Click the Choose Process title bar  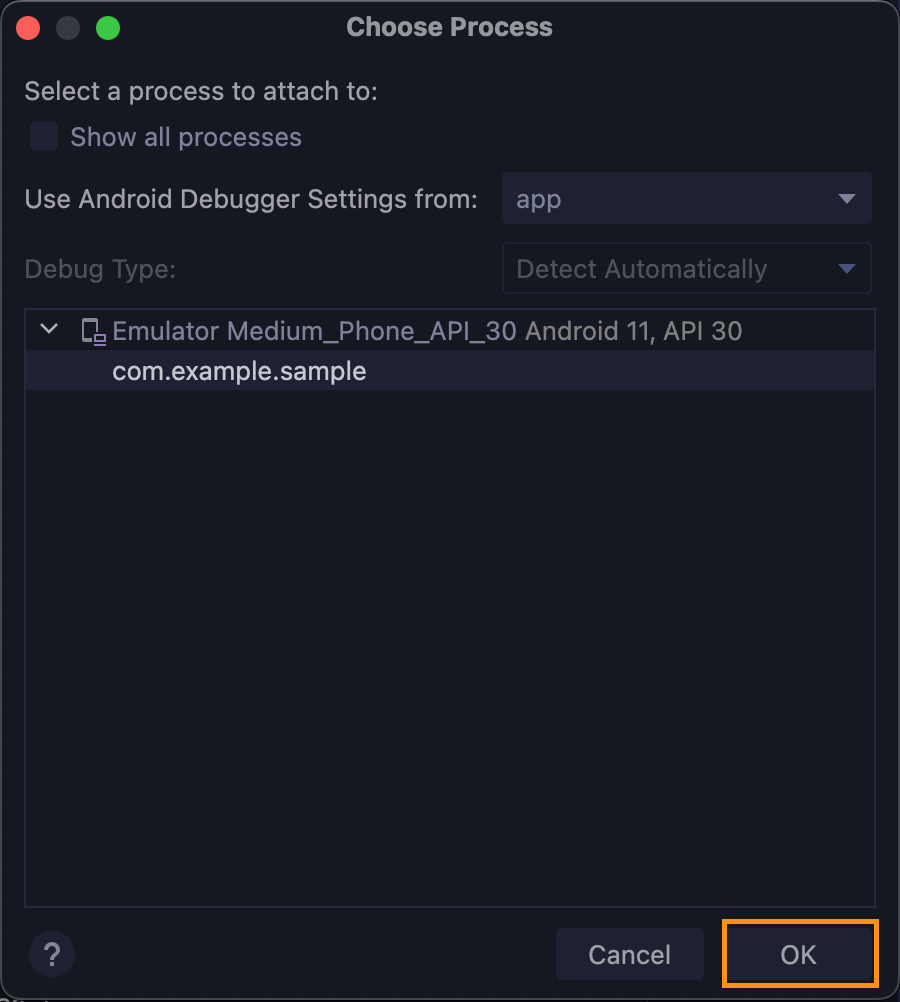[449, 27]
